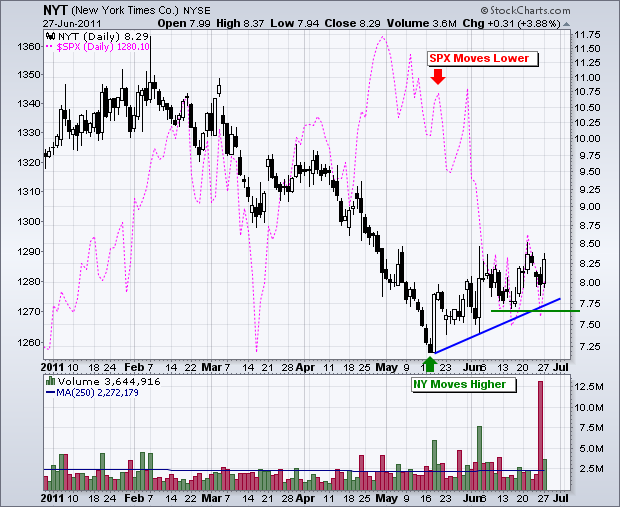Click the Apr label on price chart date axis

(x=305, y=367)
